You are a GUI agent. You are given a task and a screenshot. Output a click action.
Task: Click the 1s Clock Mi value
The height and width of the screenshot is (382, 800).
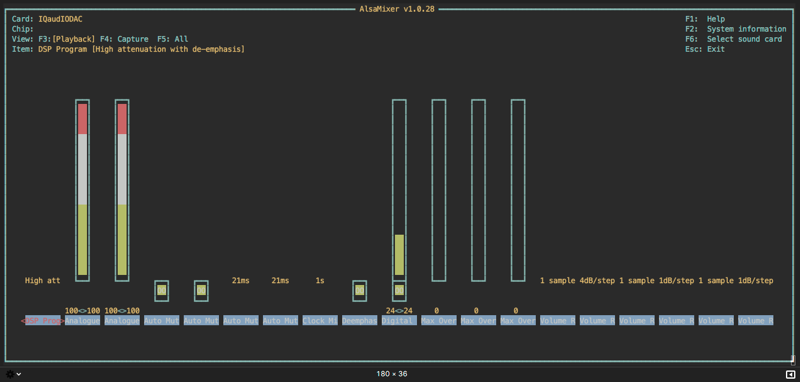pyautogui.click(x=320, y=281)
